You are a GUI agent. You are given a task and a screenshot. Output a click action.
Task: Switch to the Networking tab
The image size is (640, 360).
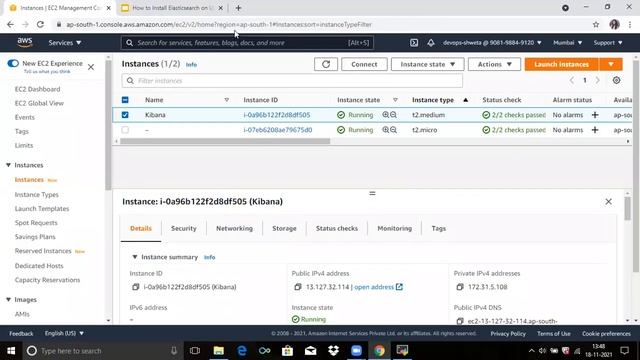coord(234,228)
